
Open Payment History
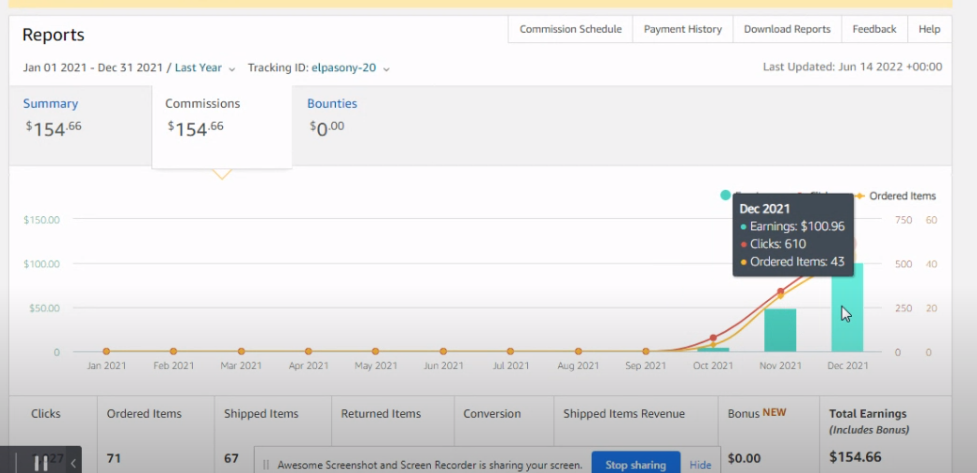(x=682, y=29)
